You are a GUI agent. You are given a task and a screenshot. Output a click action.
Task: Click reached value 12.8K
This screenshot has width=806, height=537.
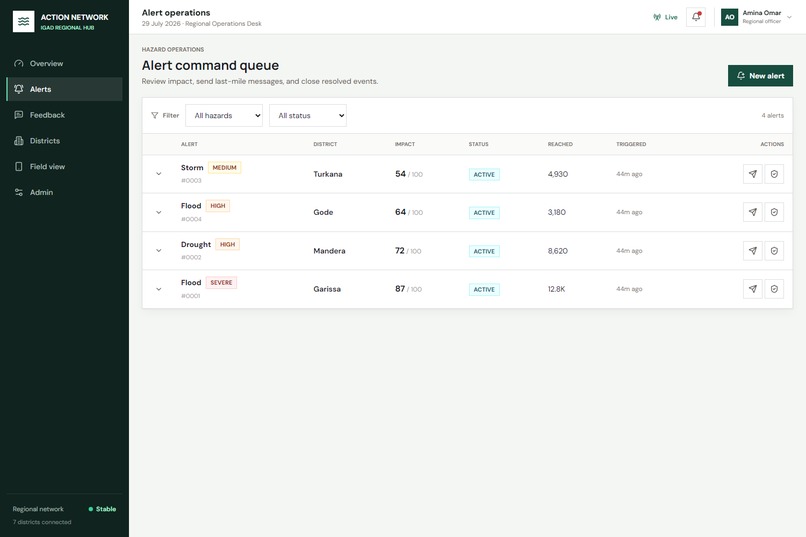(x=556, y=289)
